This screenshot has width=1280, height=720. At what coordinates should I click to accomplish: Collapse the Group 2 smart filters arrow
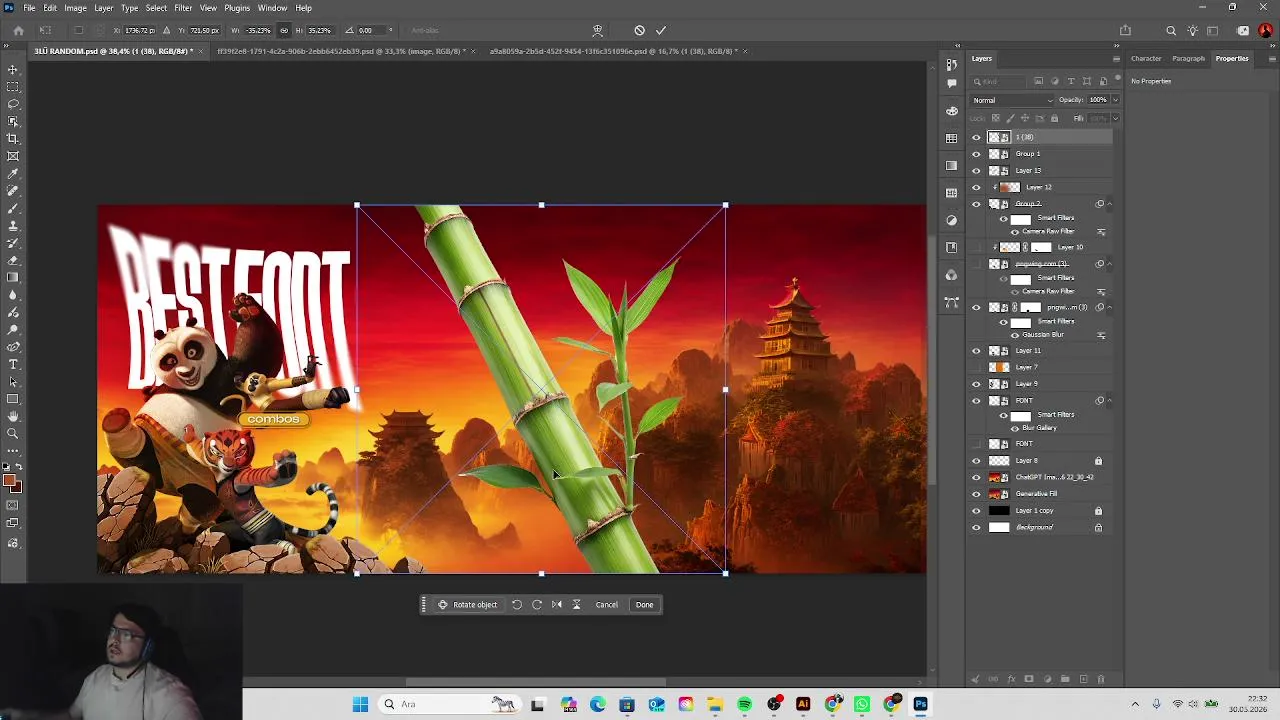(1109, 204)
